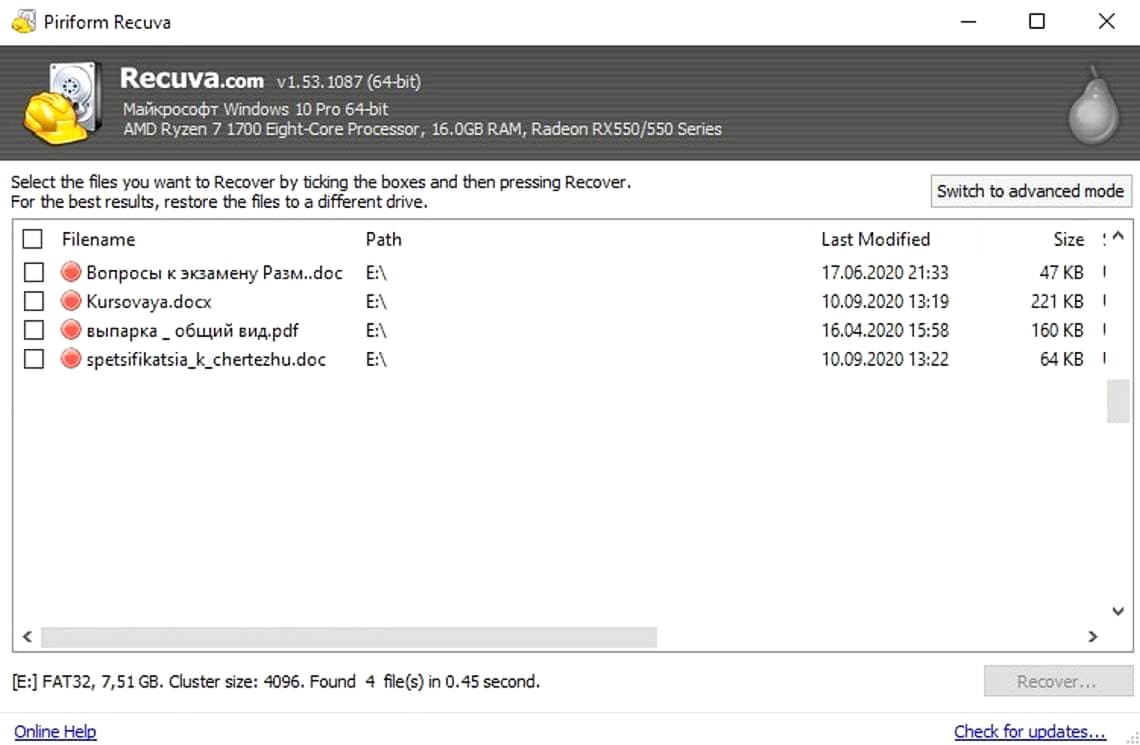1140x745 pixels.
Task: Click the red status dot for Kursovaya.docx
Action: pos(71,301)
